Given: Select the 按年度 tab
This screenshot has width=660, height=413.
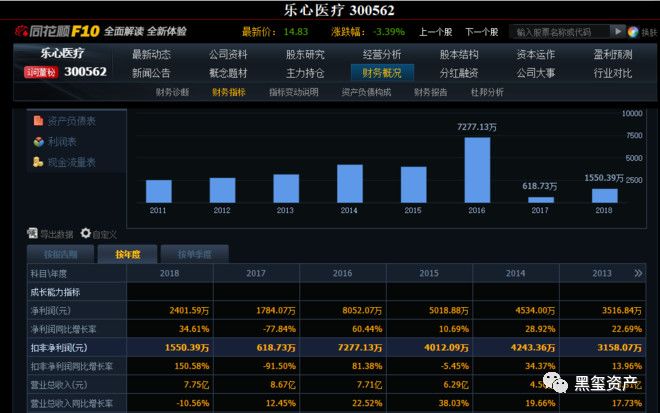Looking at the screenshot, I should (128, 254).
